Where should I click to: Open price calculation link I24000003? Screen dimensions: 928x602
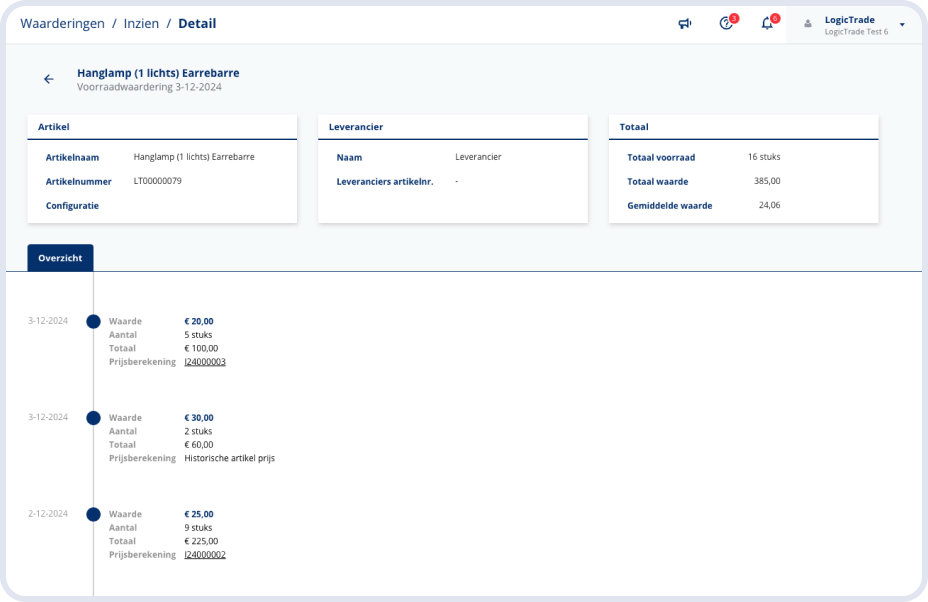[x=205, y=362]
